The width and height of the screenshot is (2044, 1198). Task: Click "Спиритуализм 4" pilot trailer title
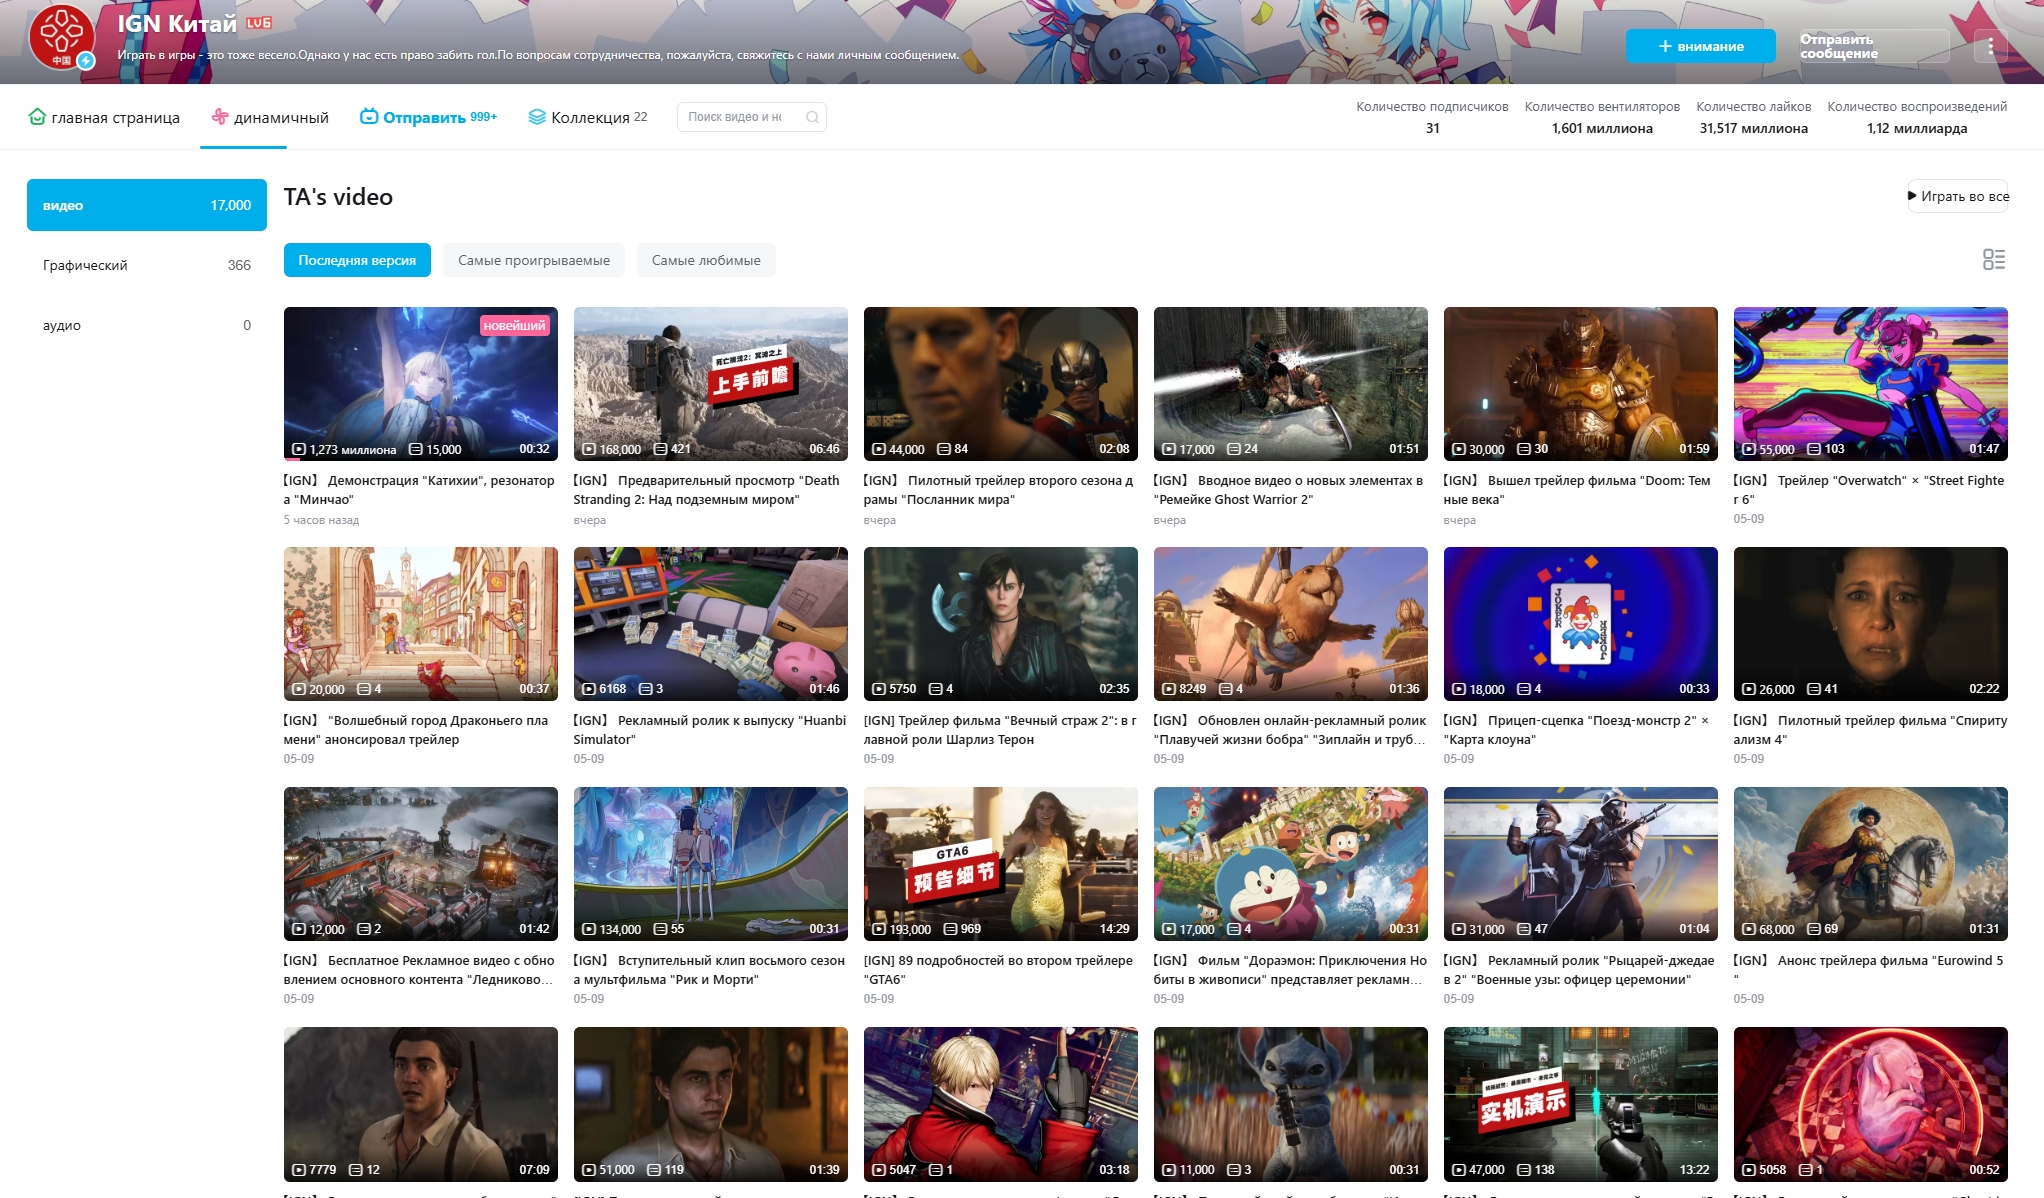1871,730
